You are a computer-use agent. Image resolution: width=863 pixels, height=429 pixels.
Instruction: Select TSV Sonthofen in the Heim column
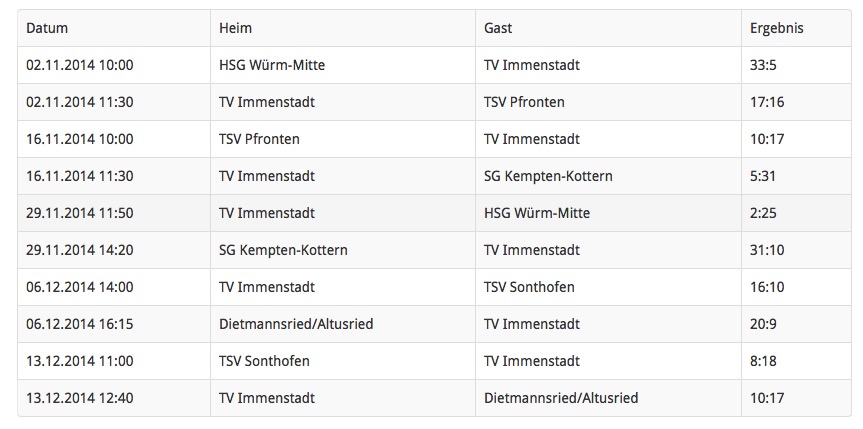[264, 361]
